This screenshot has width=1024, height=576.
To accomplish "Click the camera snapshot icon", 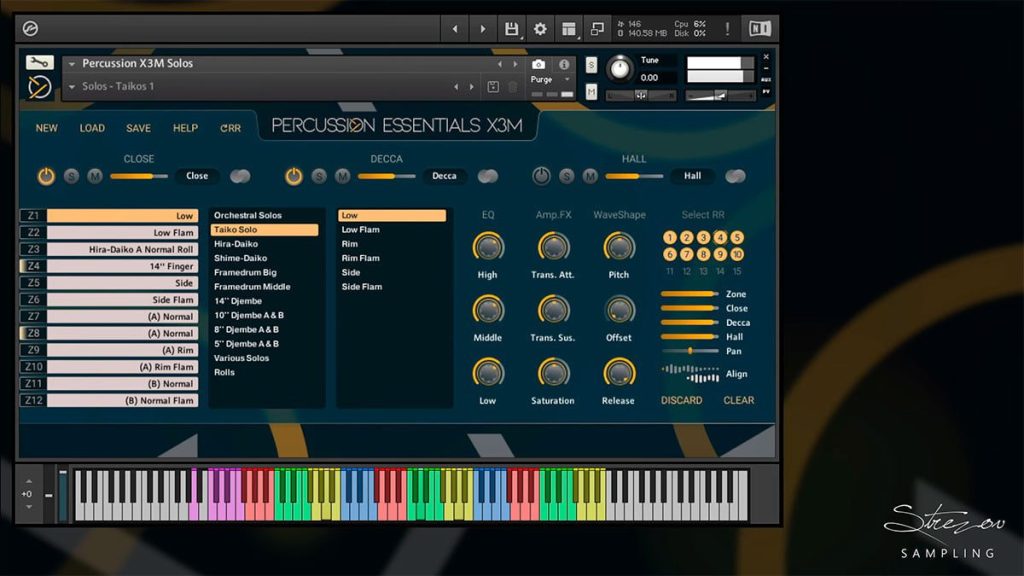I will click(538, 64).
